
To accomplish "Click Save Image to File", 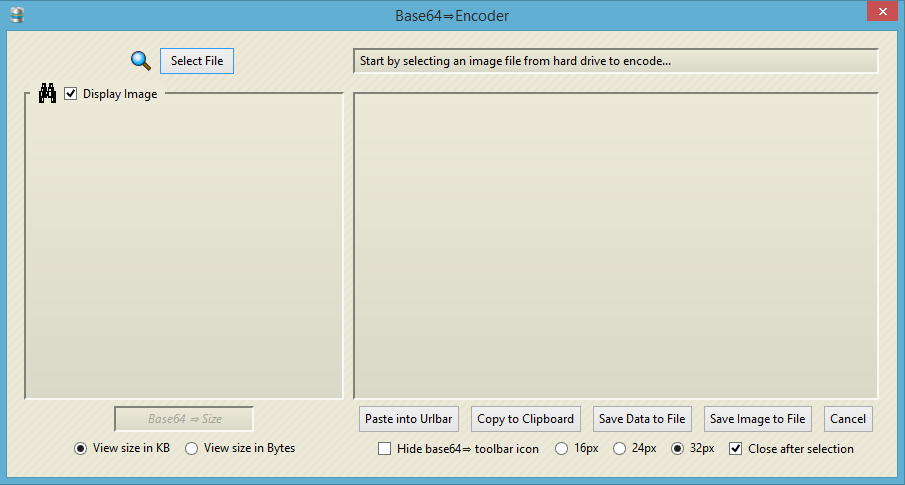I will click(x=757, y=419).
